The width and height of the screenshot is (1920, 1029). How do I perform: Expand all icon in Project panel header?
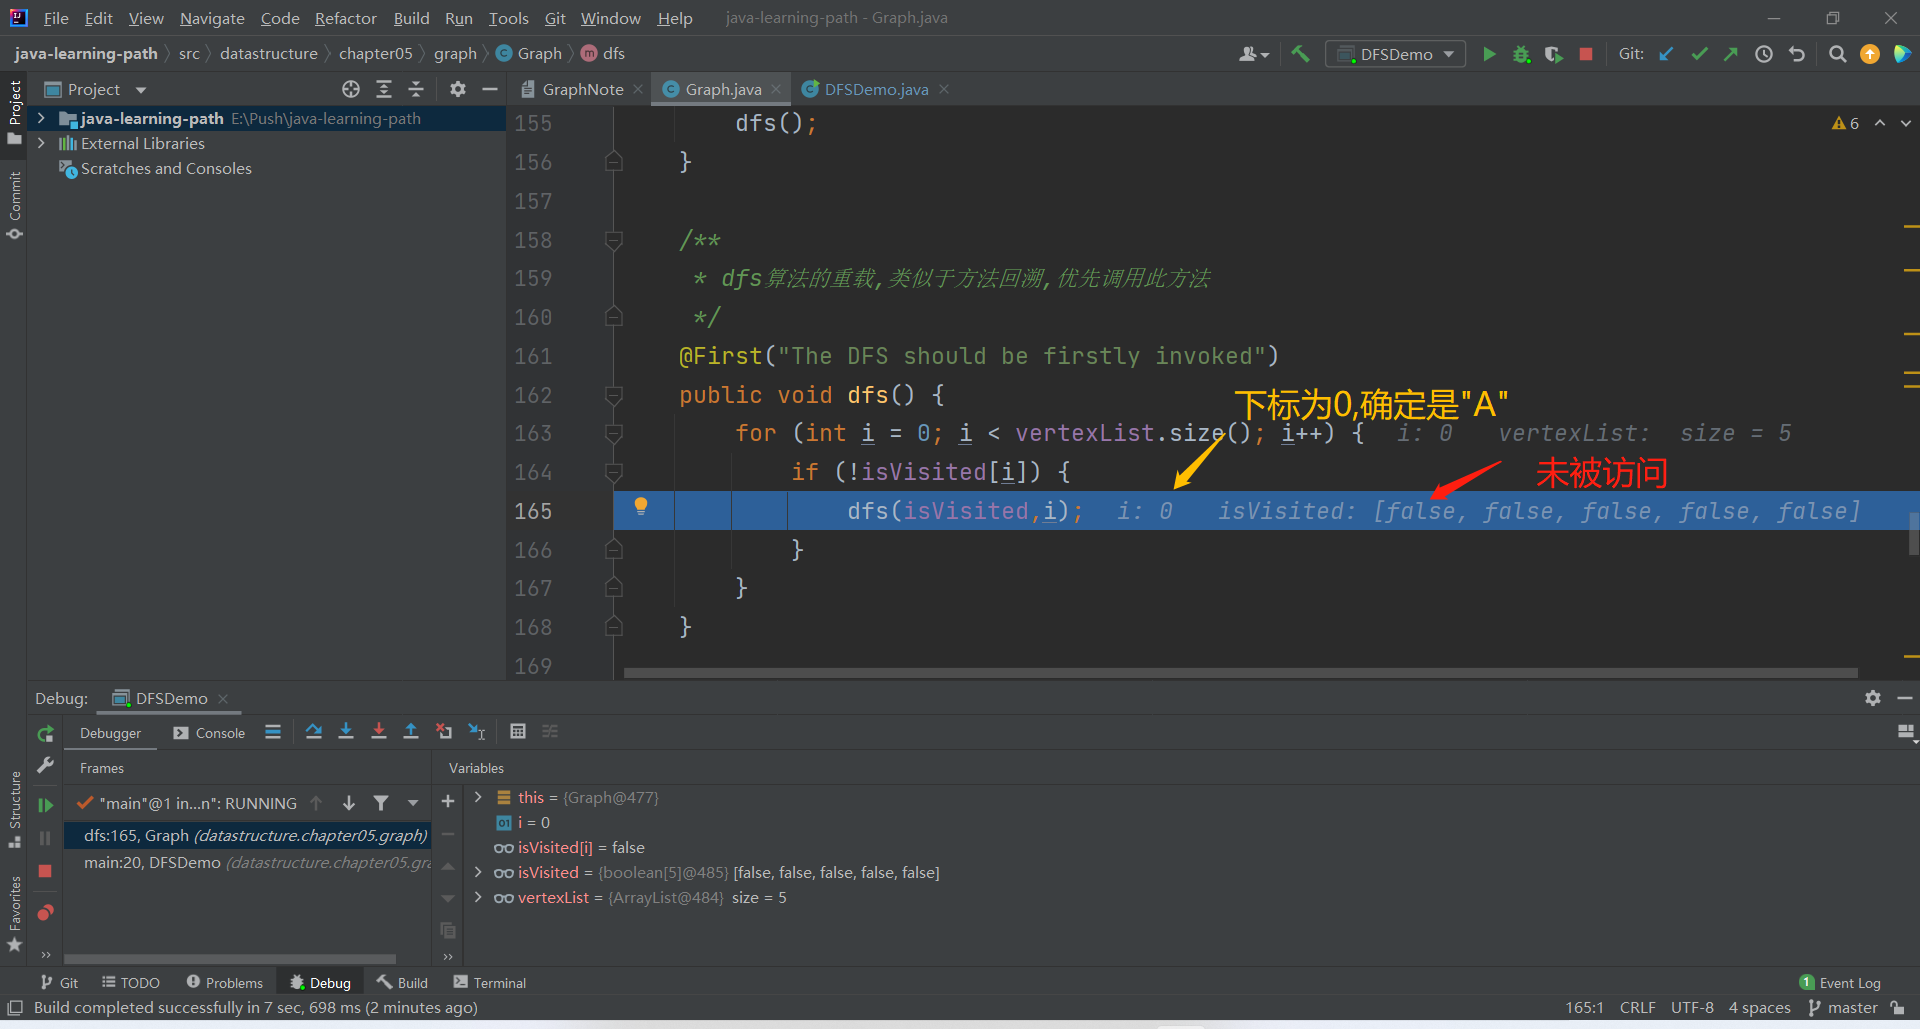384,89
